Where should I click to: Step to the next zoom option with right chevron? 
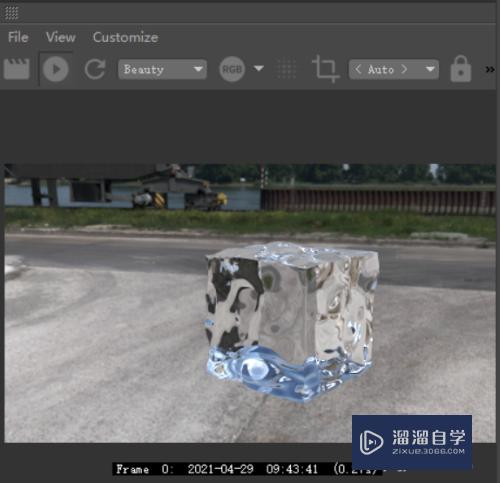pos(404,69)
